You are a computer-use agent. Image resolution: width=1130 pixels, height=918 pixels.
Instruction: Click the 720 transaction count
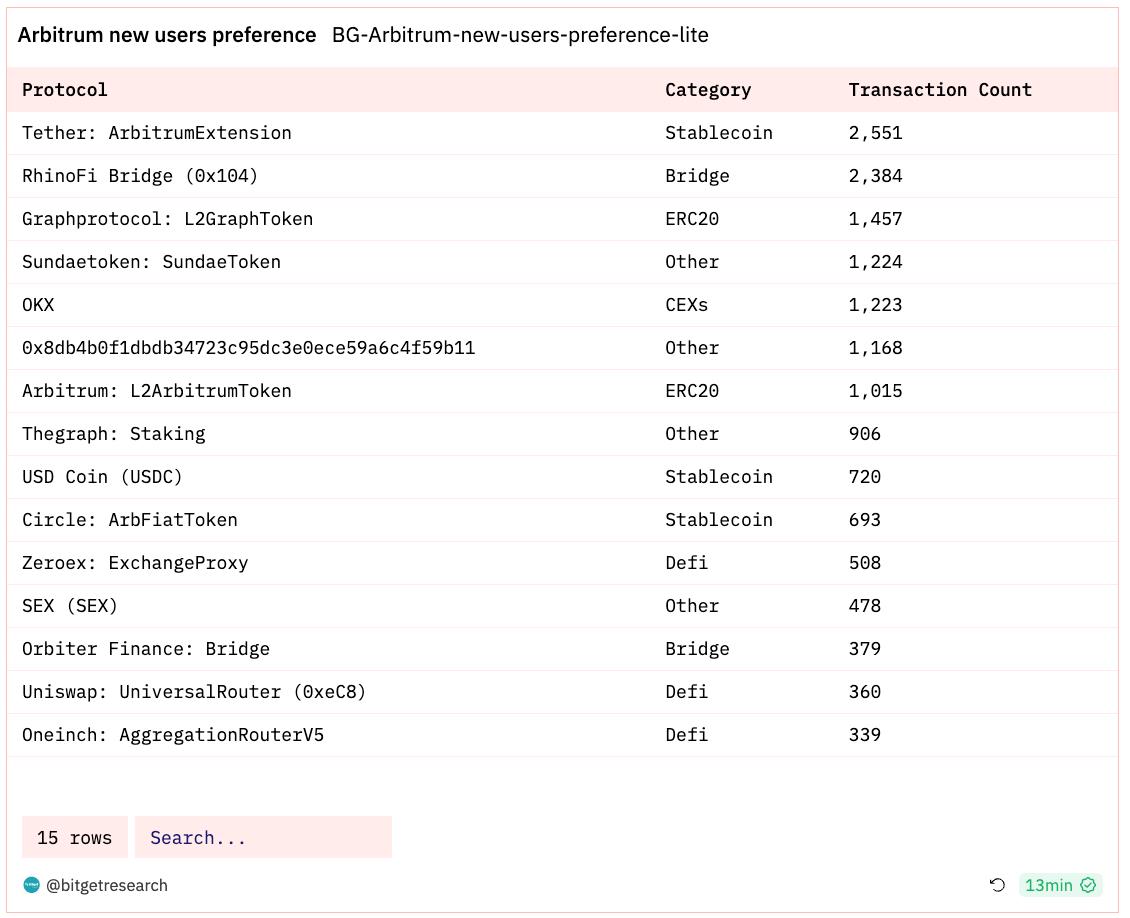(x=864, y=476)
